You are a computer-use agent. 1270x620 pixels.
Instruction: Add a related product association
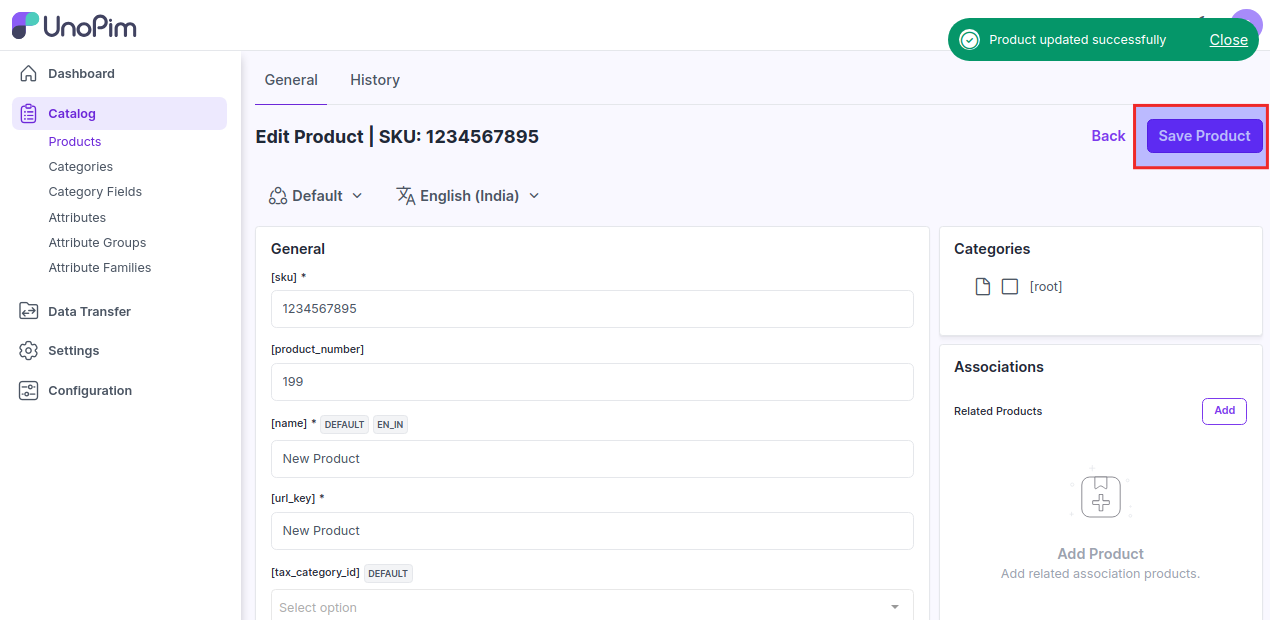(x=1224, y=411)
